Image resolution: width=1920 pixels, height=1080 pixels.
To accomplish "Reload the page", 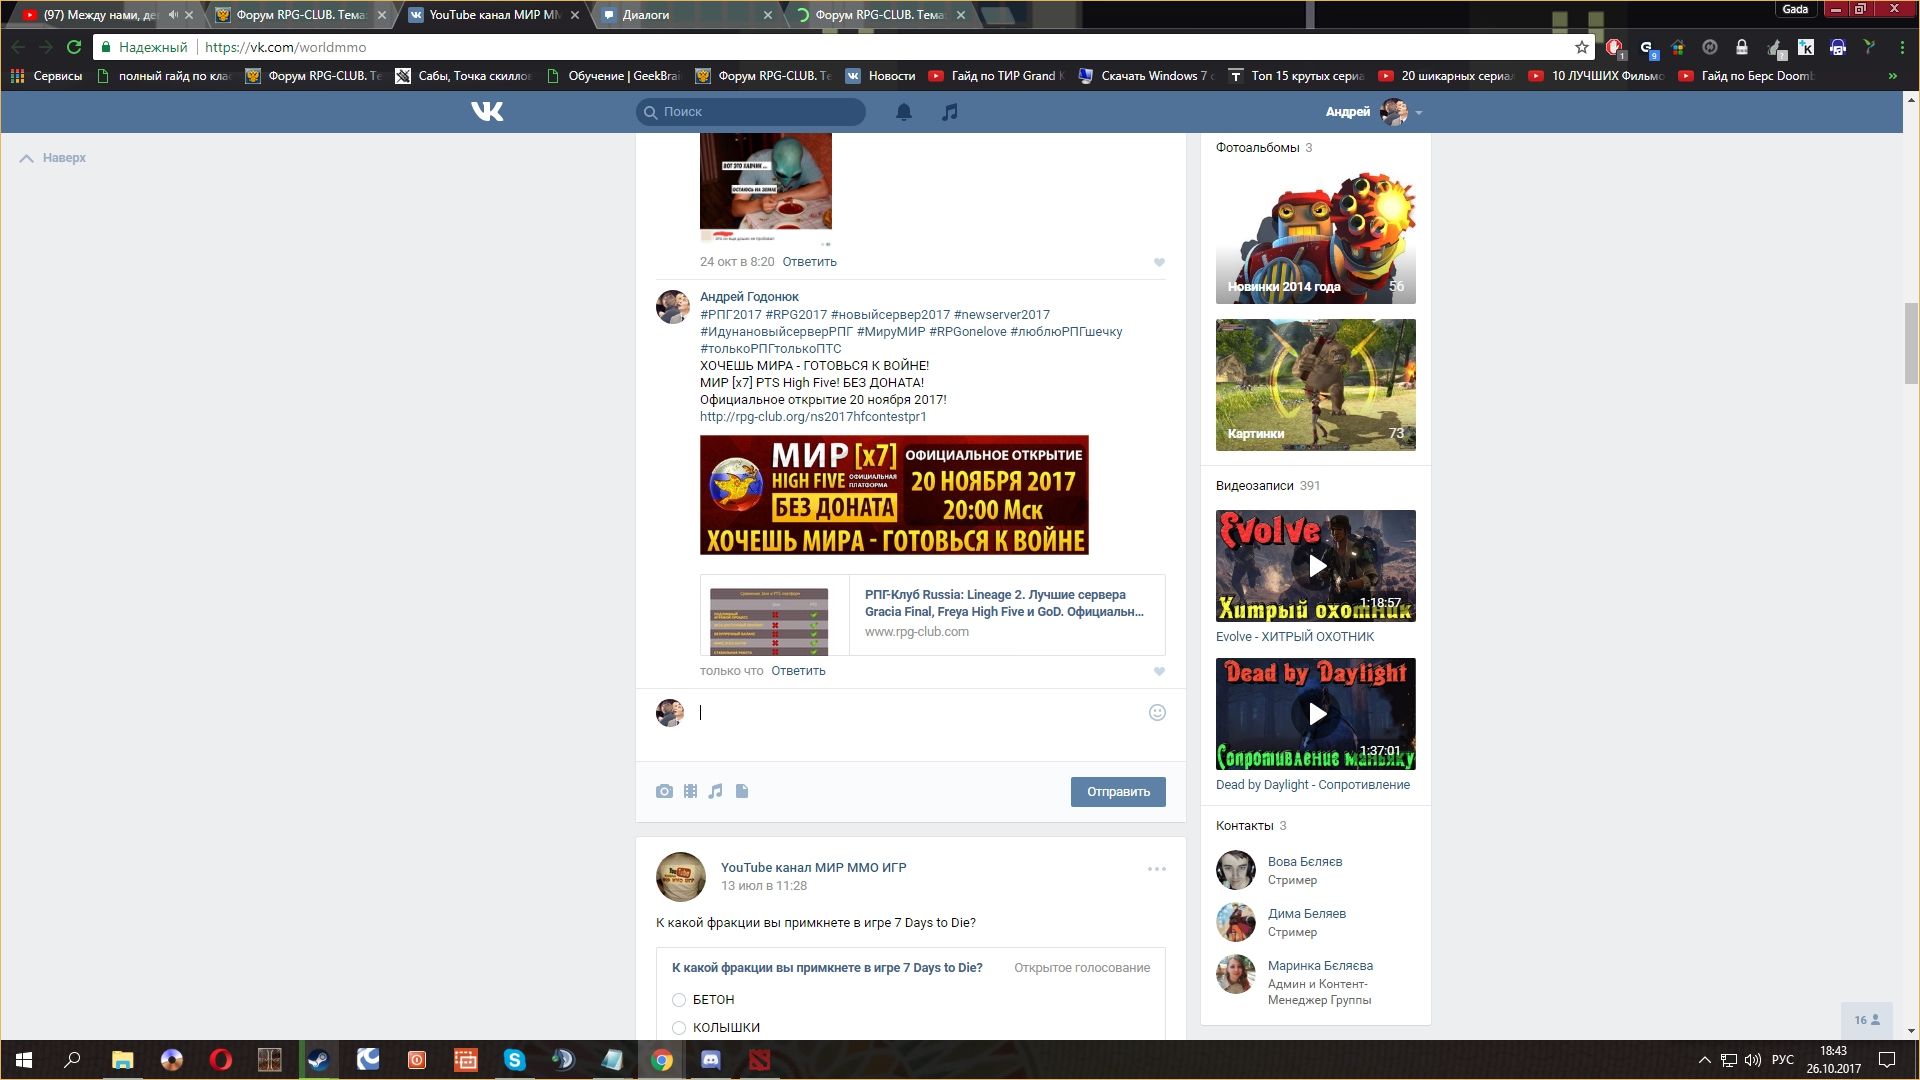I will [74, 47].
